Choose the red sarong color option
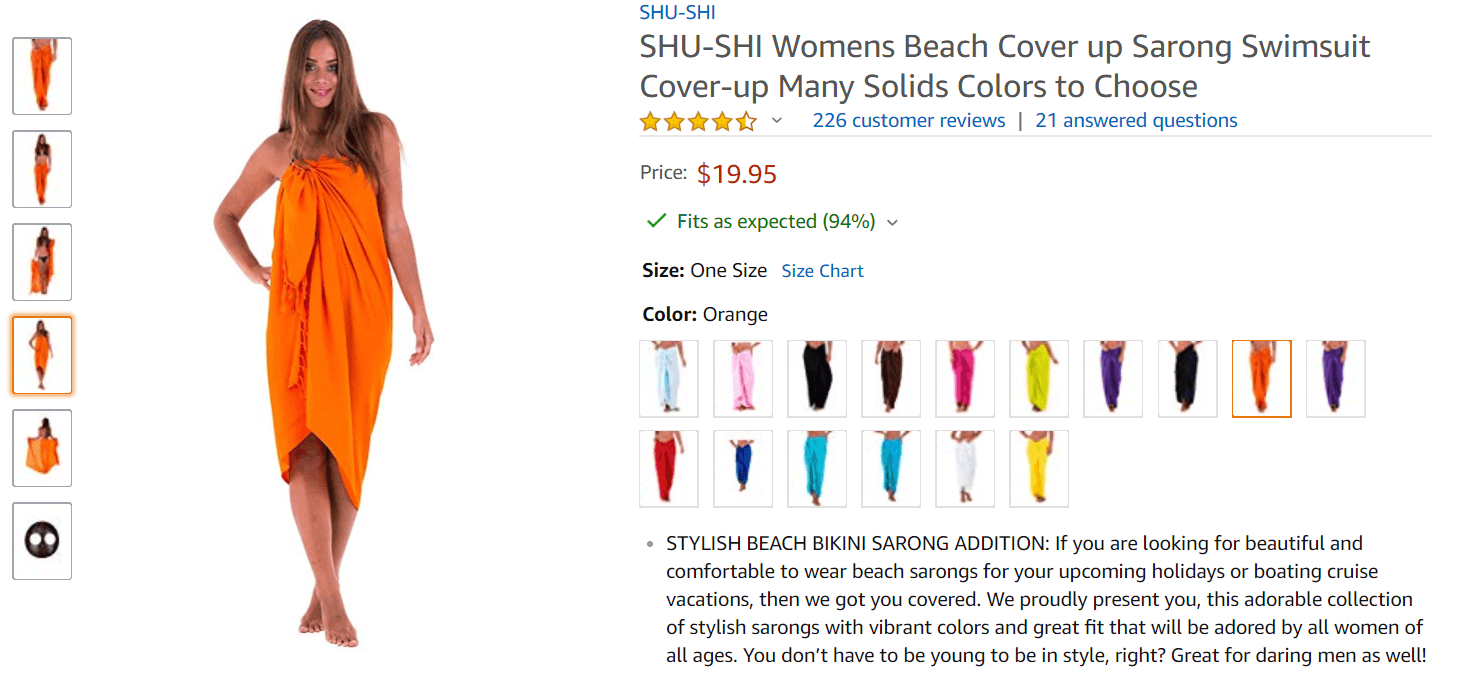Screen dimensions: 1460x675 pos(669,468)
